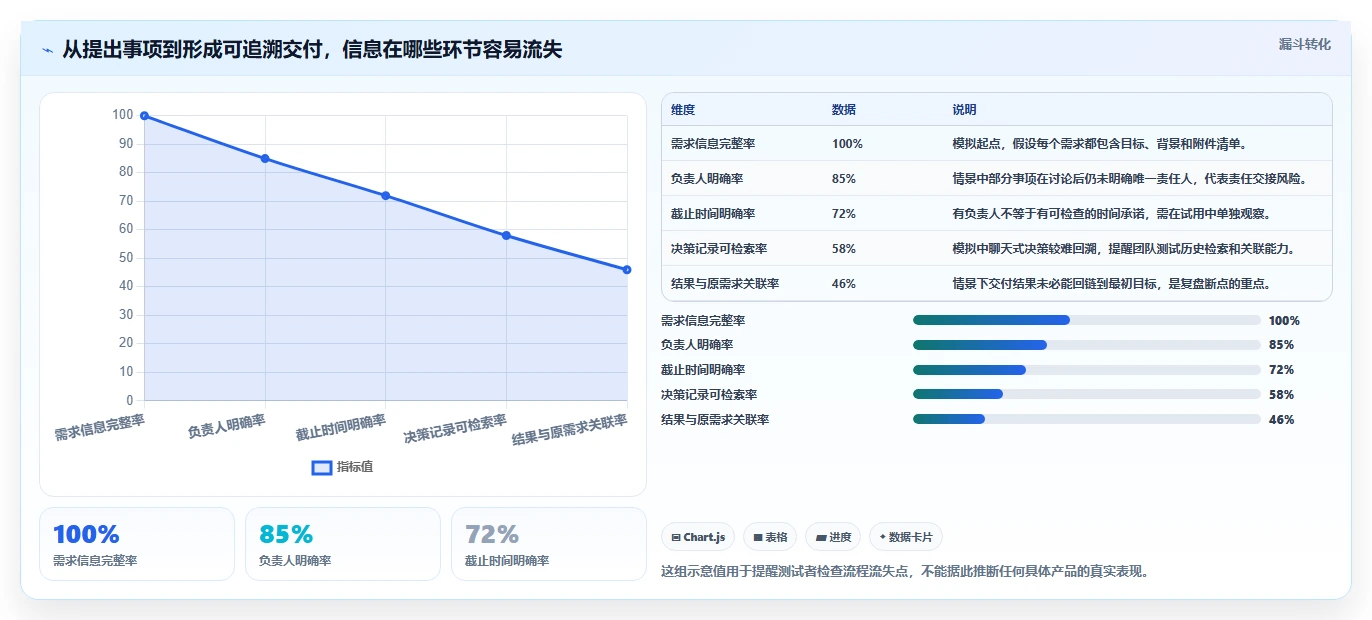Click table cell 决策记录可检索率
Viewport: 1372px width, 620px height.
[x=719, y=249]
